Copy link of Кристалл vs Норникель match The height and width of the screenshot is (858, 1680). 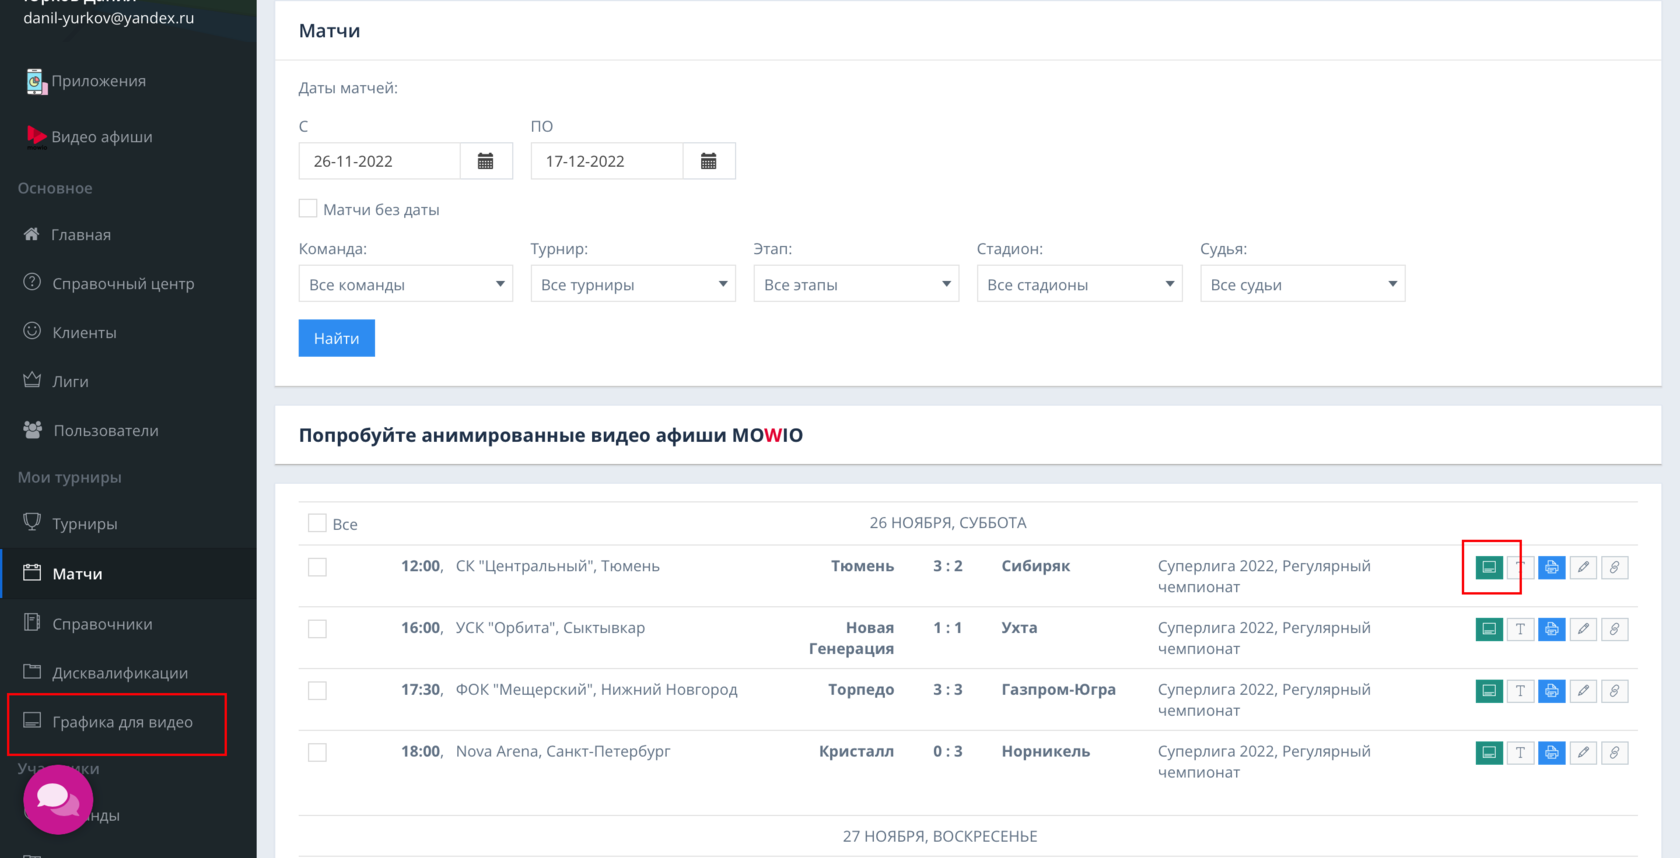coord(1614,753)
